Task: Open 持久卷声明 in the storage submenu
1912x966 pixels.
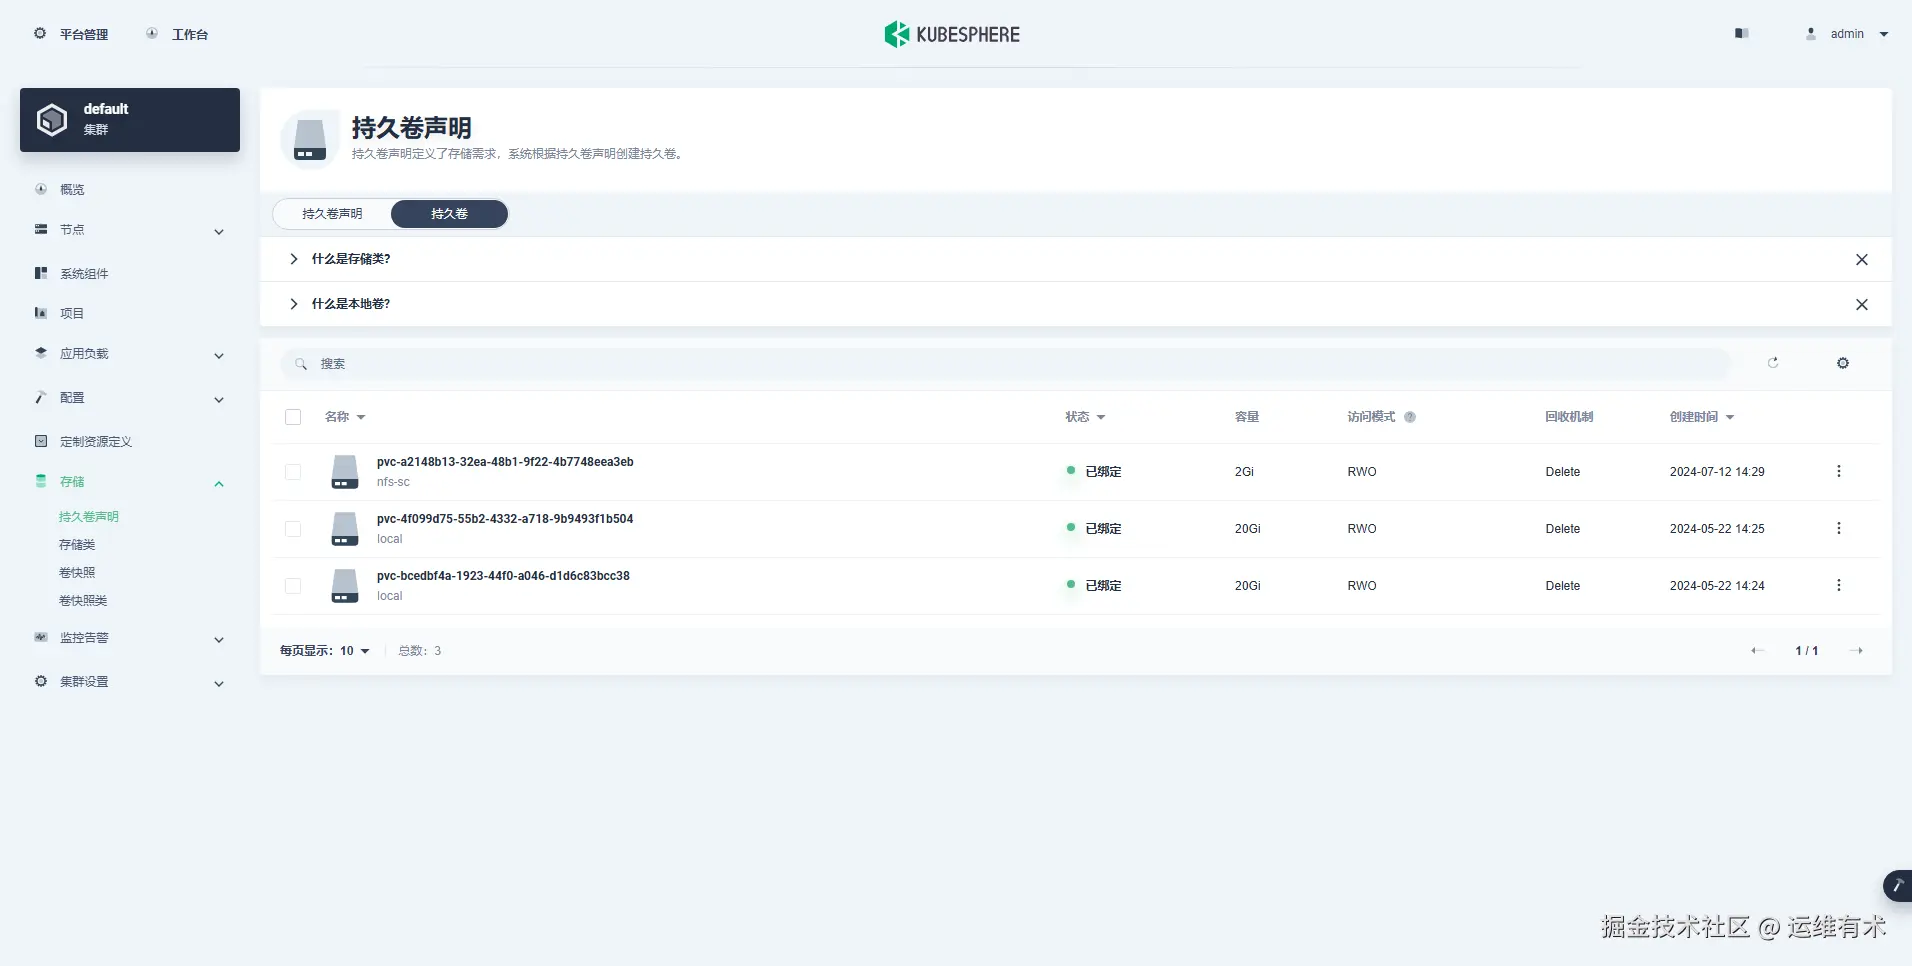Action: (x=89, y=517)
